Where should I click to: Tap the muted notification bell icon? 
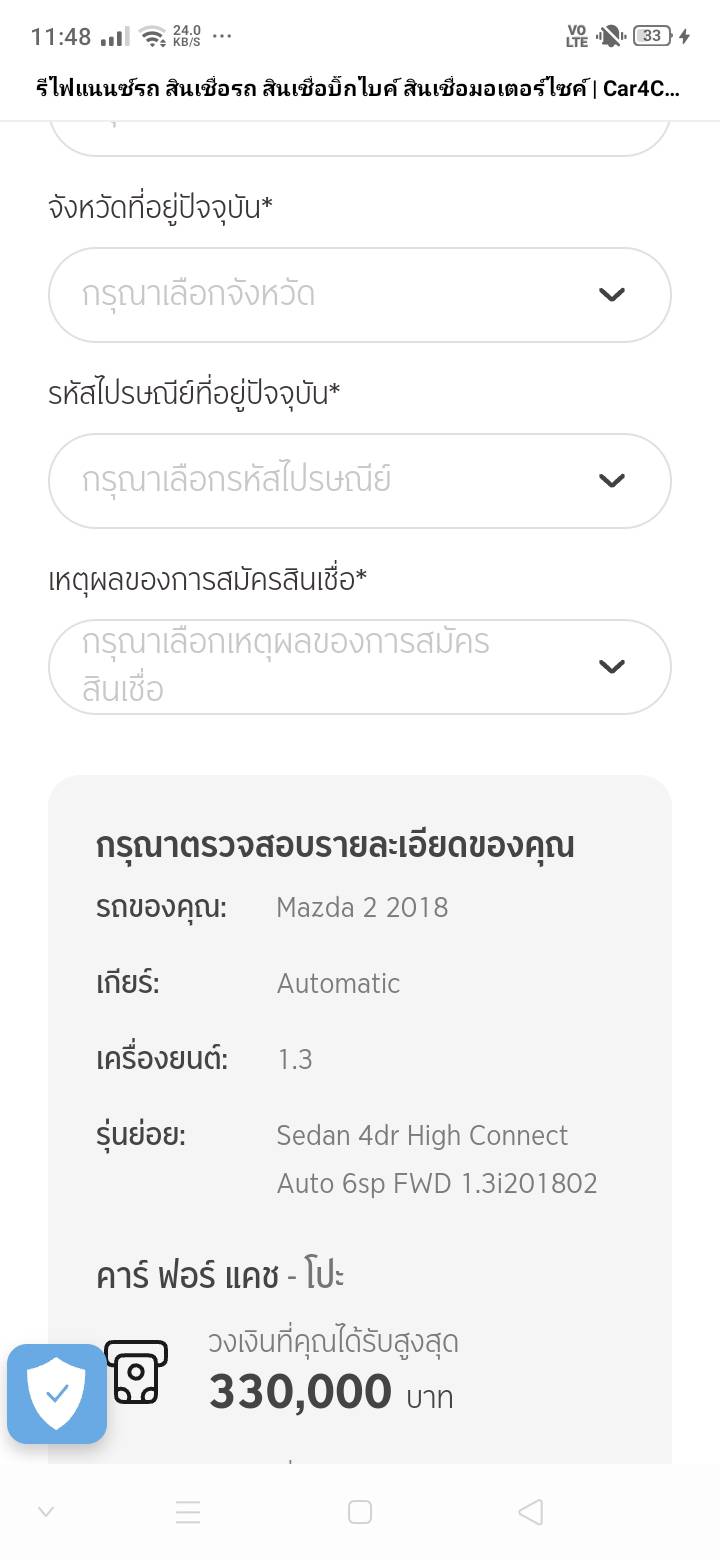pos(609,36)
